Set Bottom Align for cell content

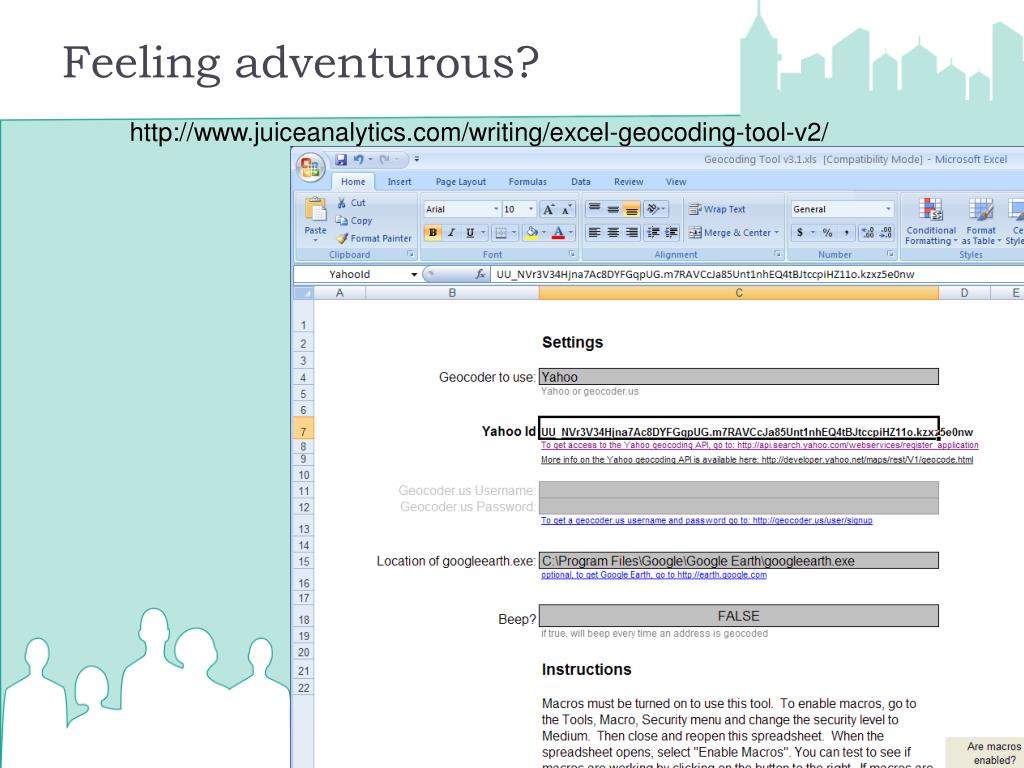point(632,209)
